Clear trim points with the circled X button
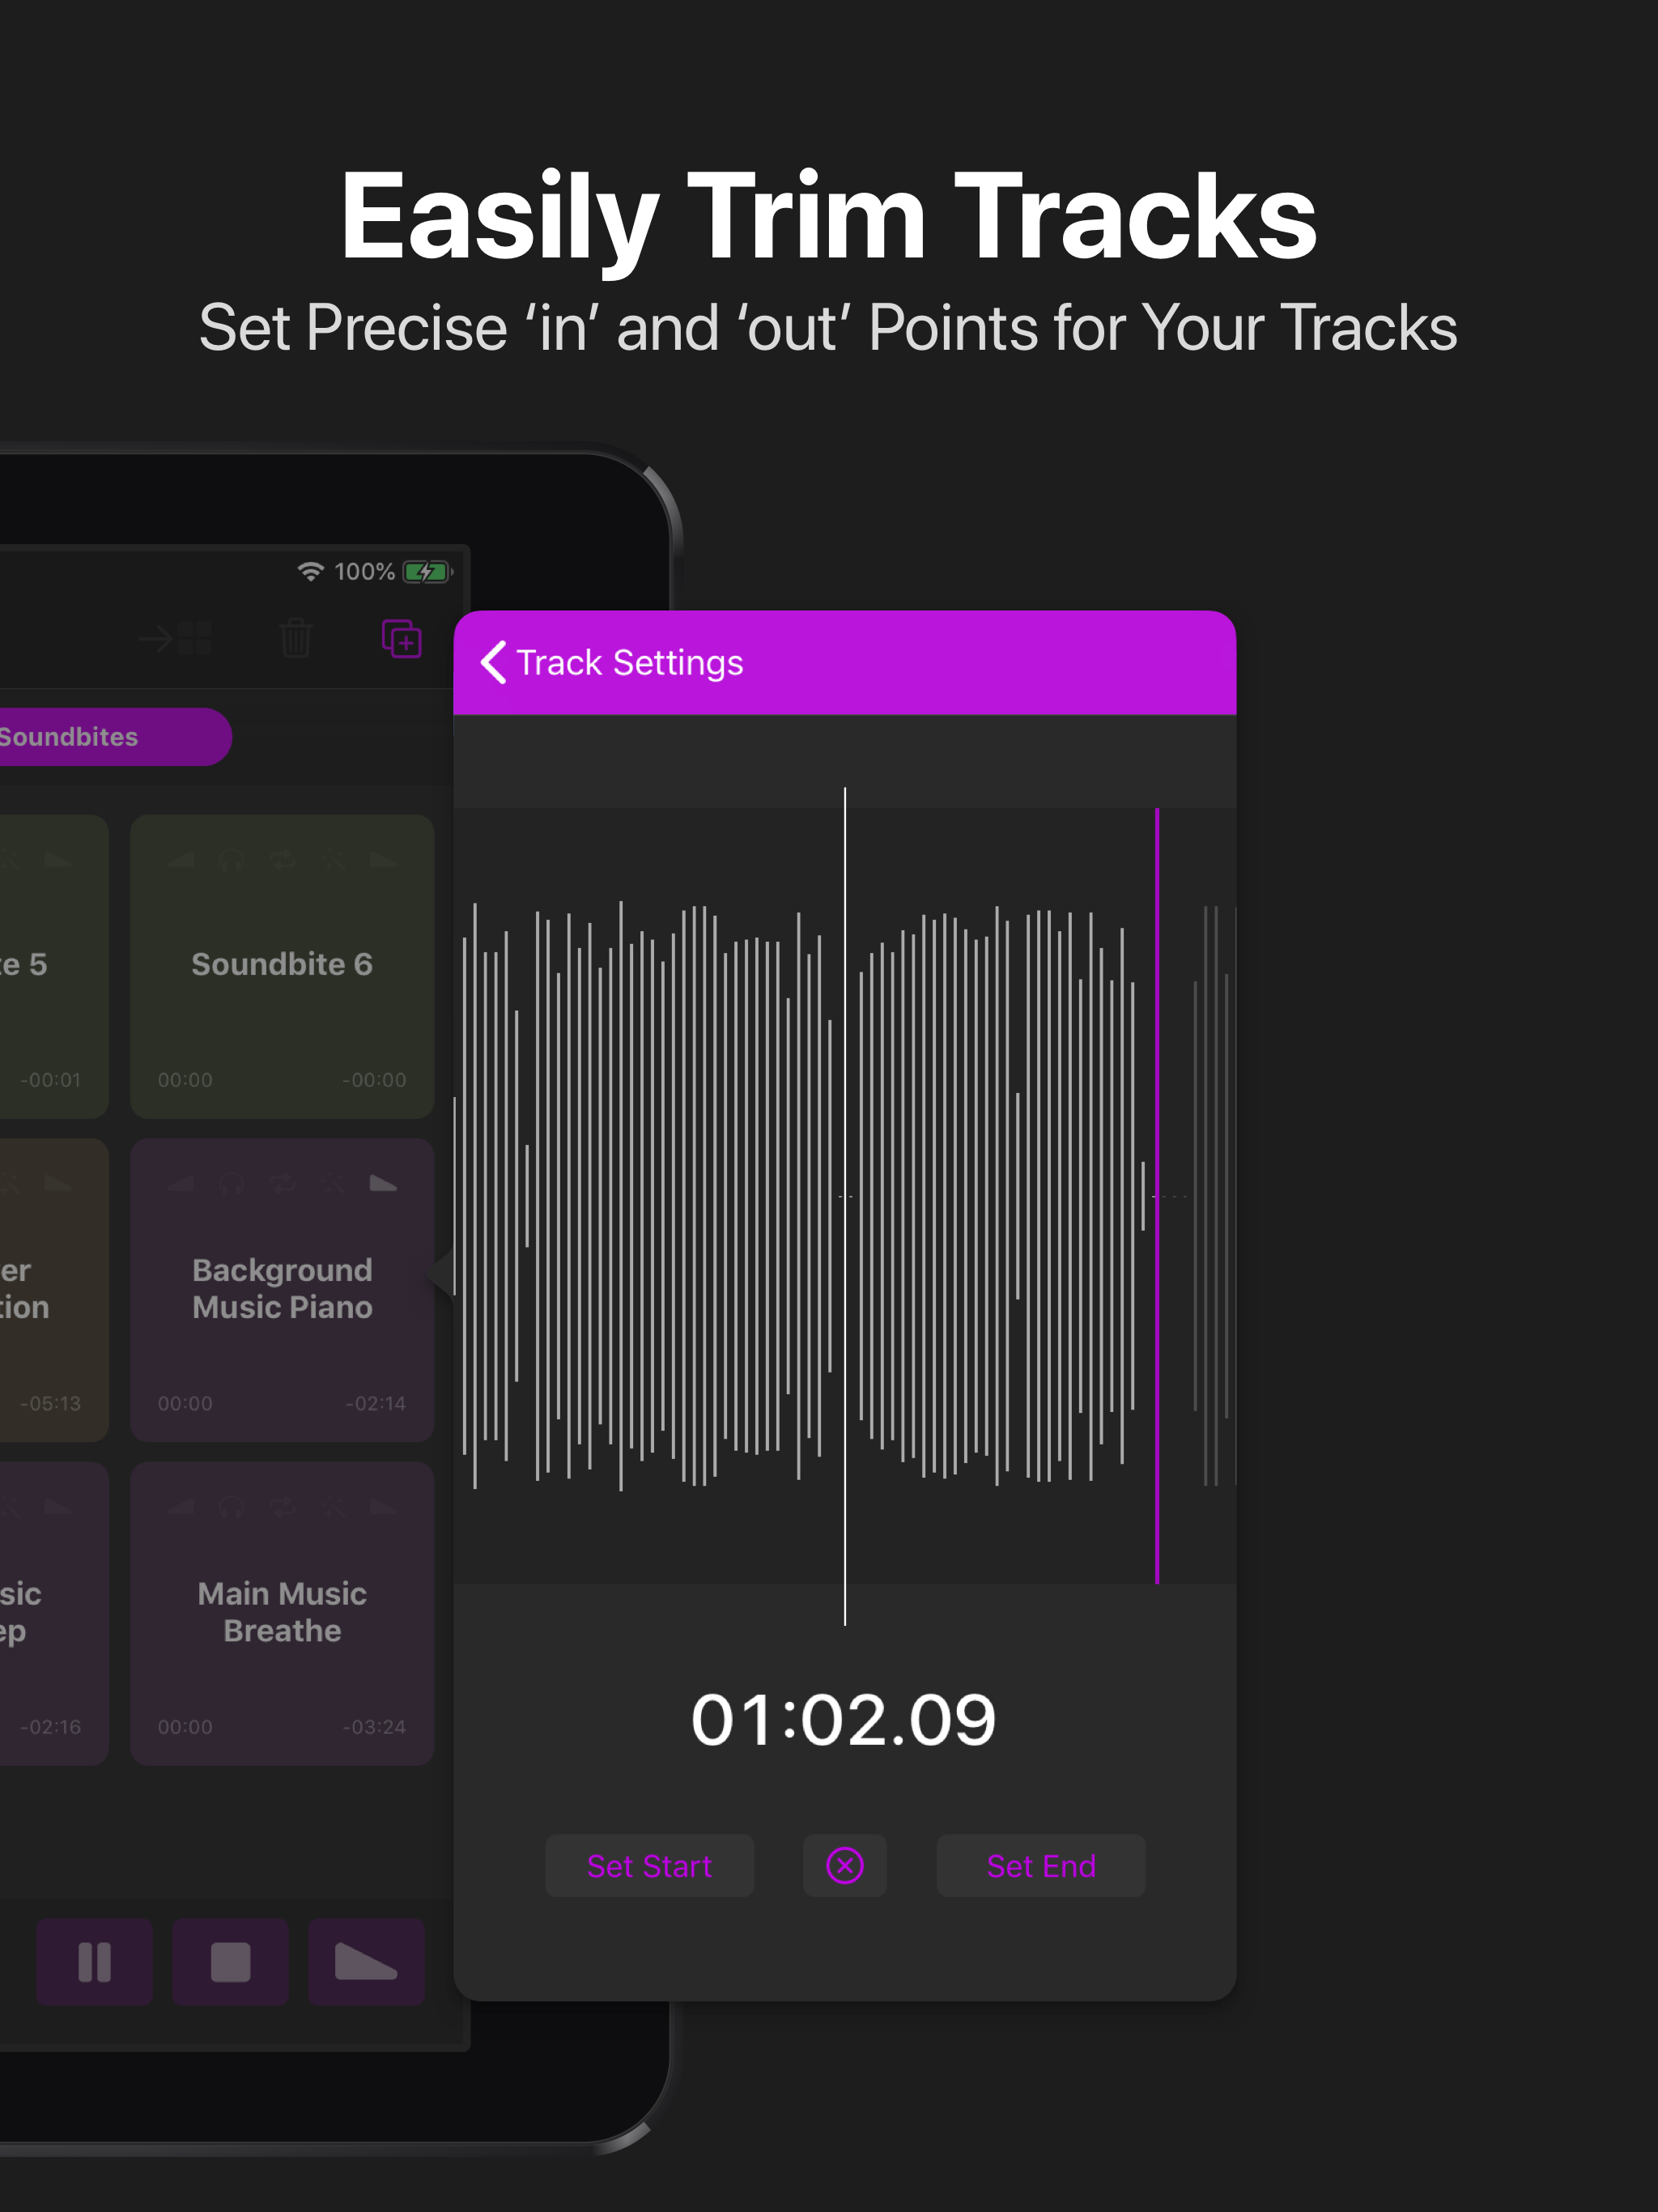 844,1865
